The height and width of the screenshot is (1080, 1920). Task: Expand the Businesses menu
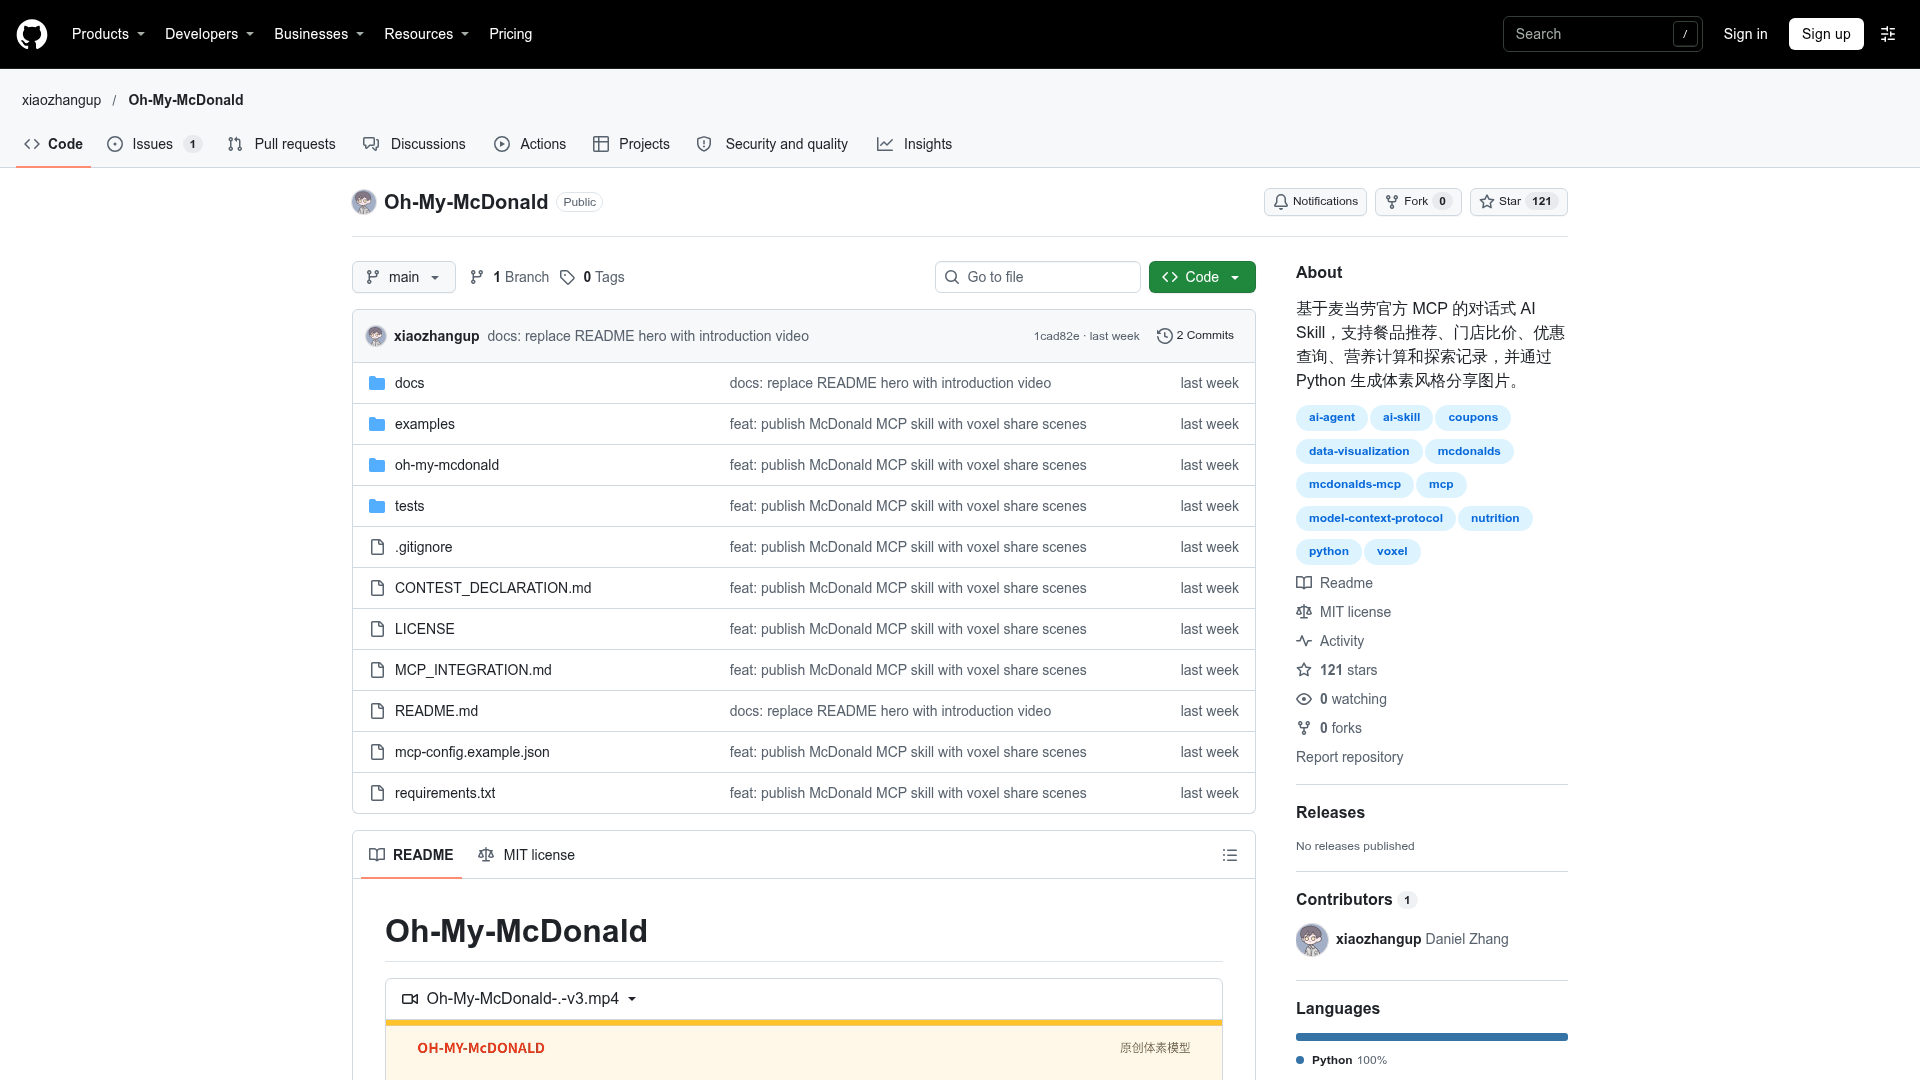point(319,34)
